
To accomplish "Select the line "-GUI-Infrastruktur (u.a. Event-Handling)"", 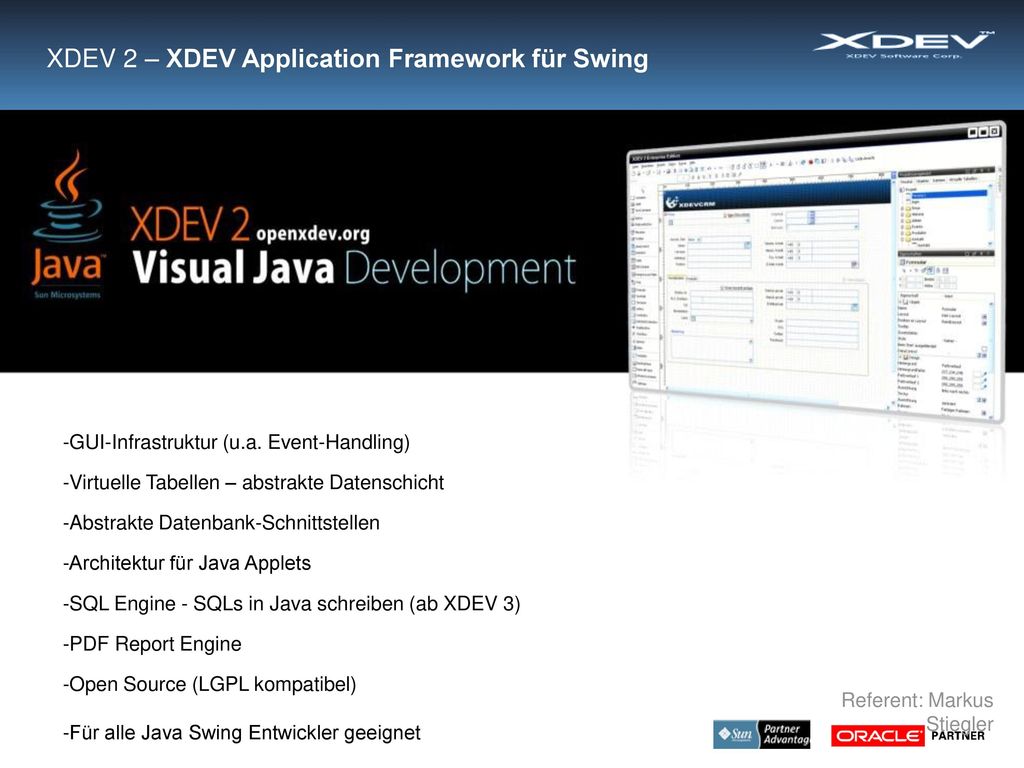I will click(236, 442).
